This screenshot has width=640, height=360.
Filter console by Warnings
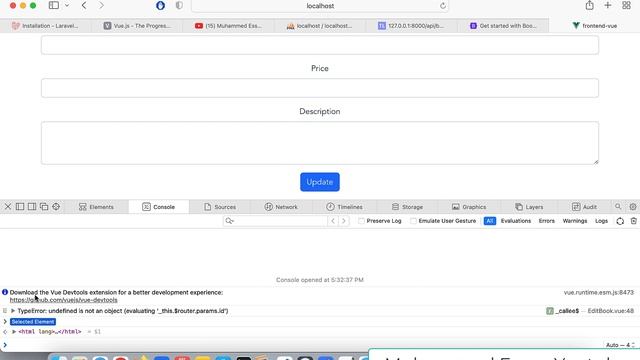[x=575, y=221]
